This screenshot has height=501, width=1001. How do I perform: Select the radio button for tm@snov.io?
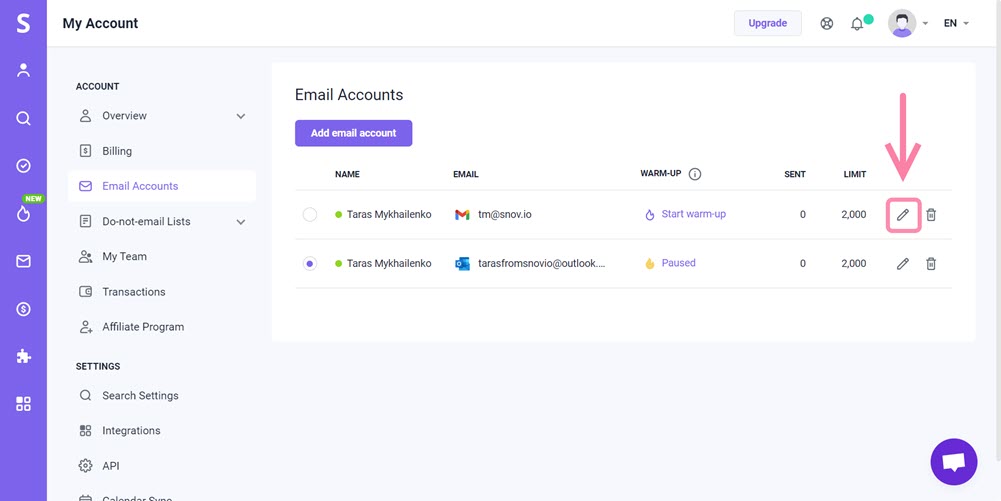[x=310, y=214]
